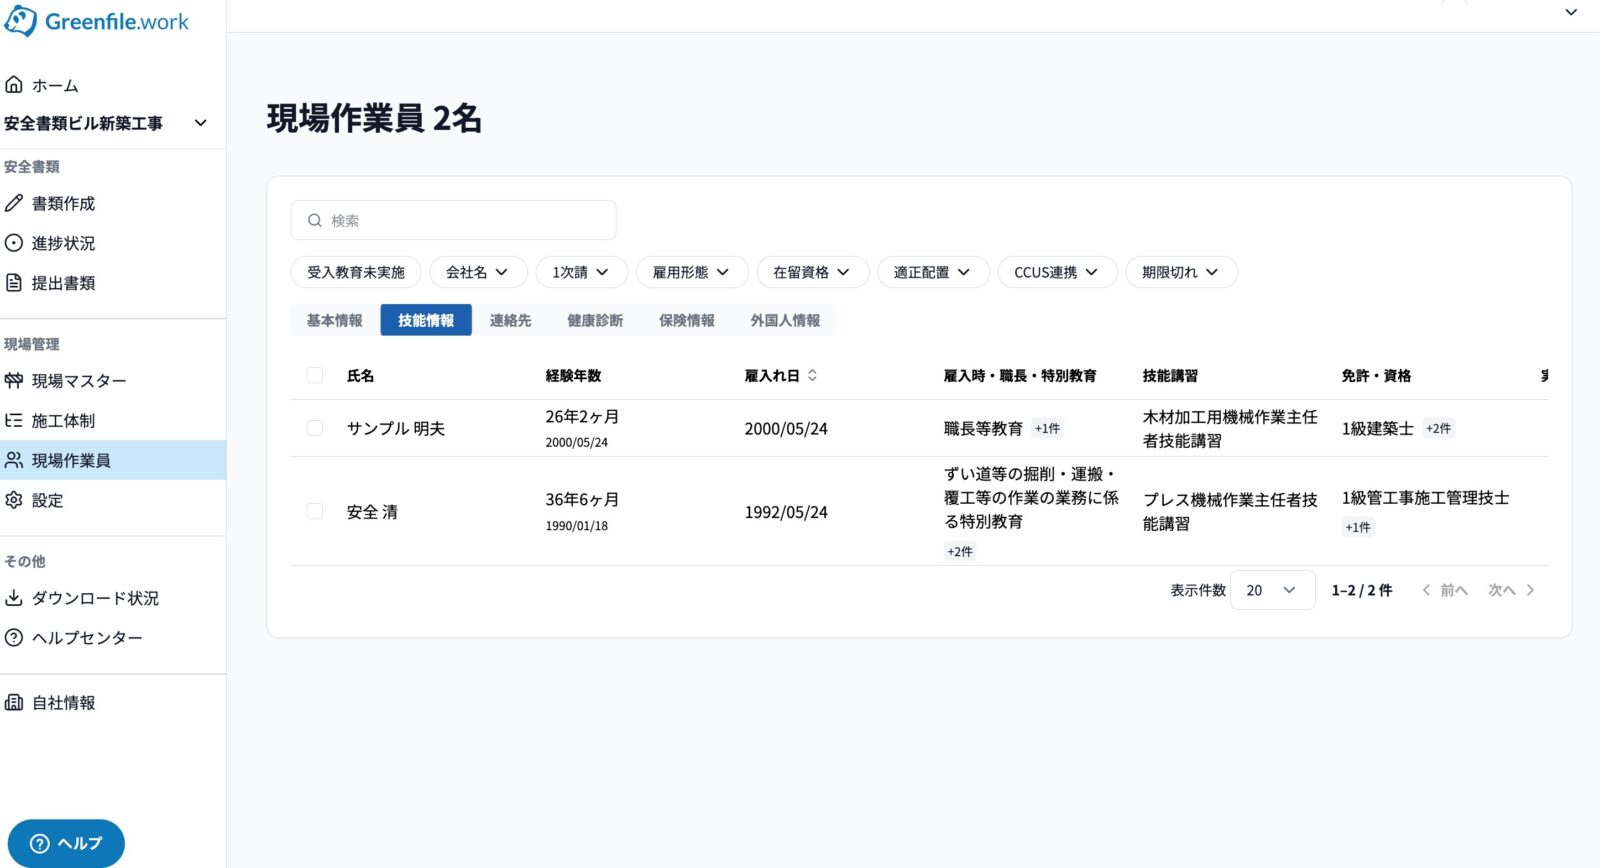1600x868 pixels.
Task: Expand the top-right account chevron
Action: click(1571, 12)
